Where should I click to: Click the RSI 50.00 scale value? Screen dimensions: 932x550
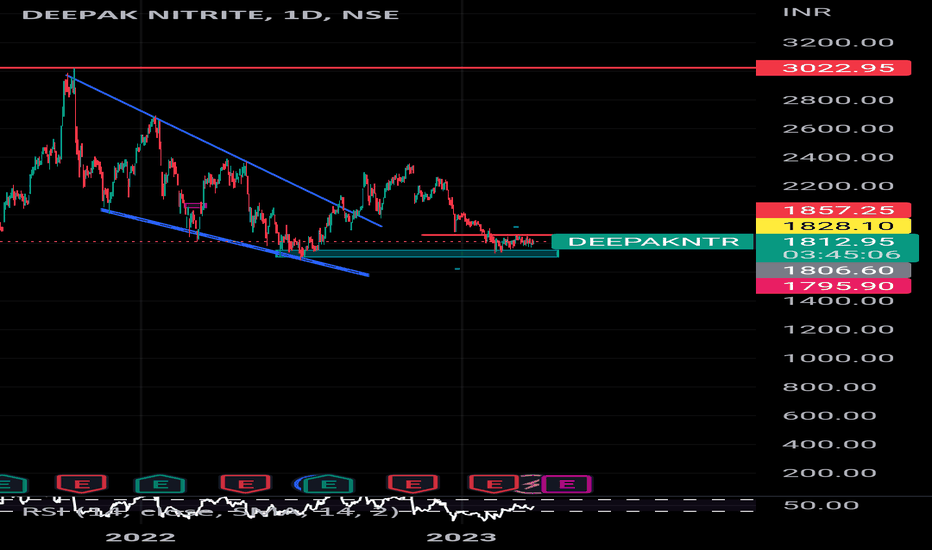(821, 505)
